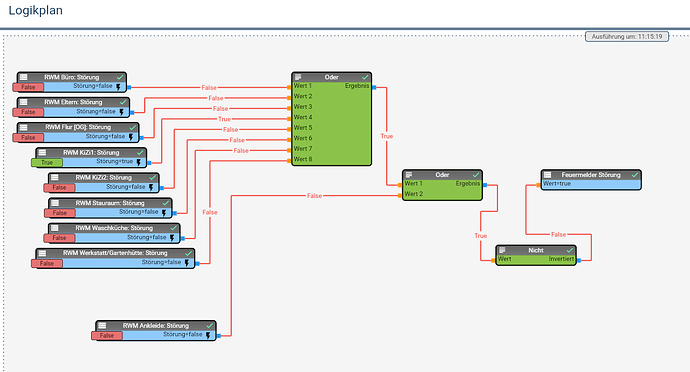
Task: Click the False label on the RWM Ankleide wire
Action: [314, 195]
